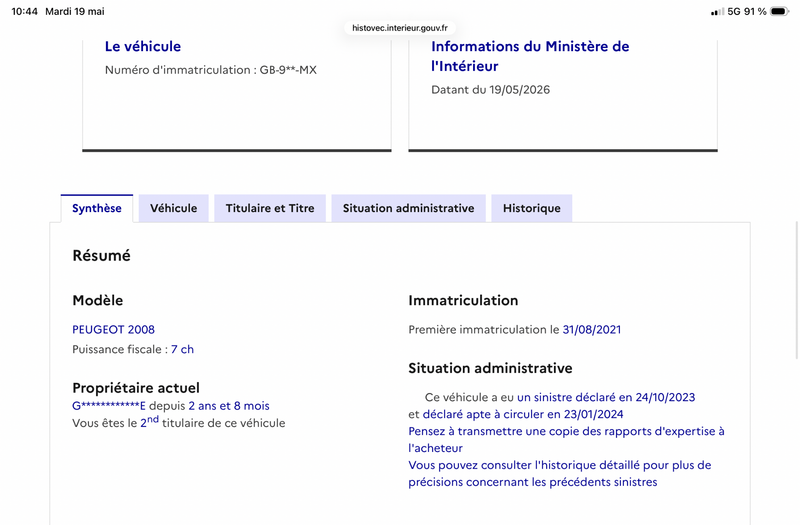Tap the battery icon in status bar
Image resolution: width=800 pixels, height=525 pixels.
[780, 11]
